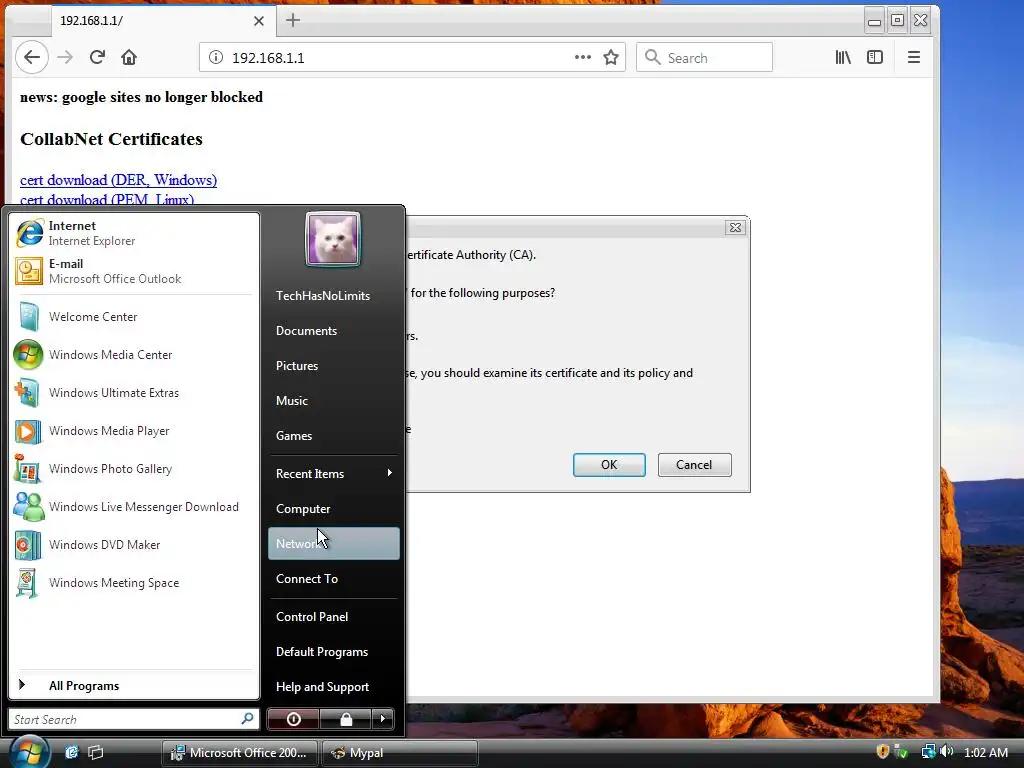1024x768 pixels.
Task: Open Connect To in Start menu
Action: click(333, 579)
